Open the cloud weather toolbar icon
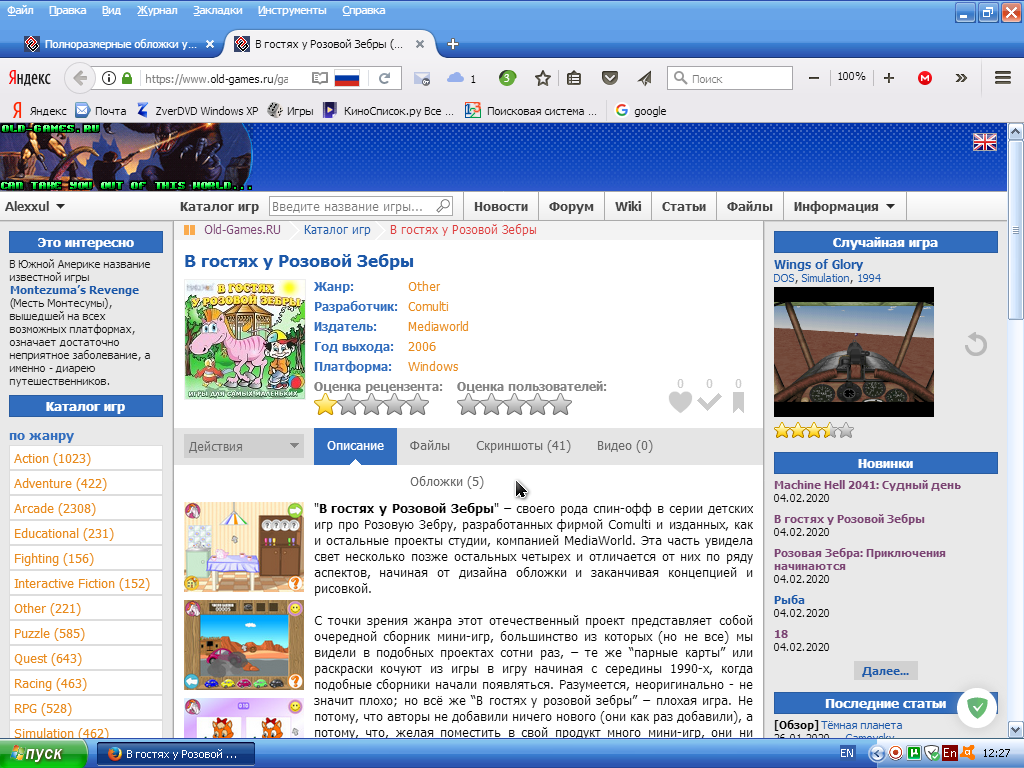This screenshot has height=768, width=1024. pos(455,78)
